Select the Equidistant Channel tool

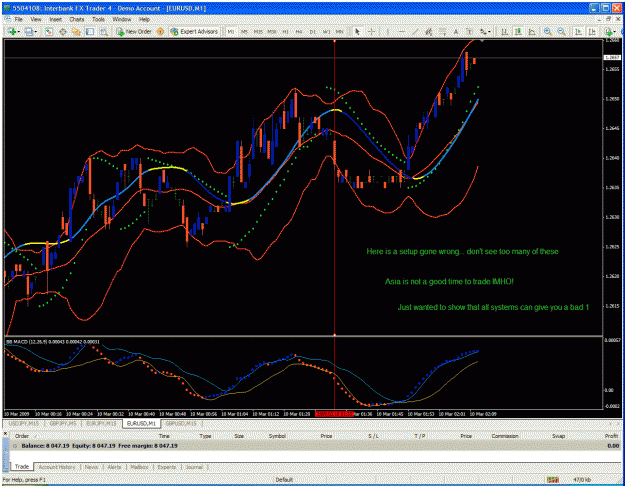coord(428,31)
